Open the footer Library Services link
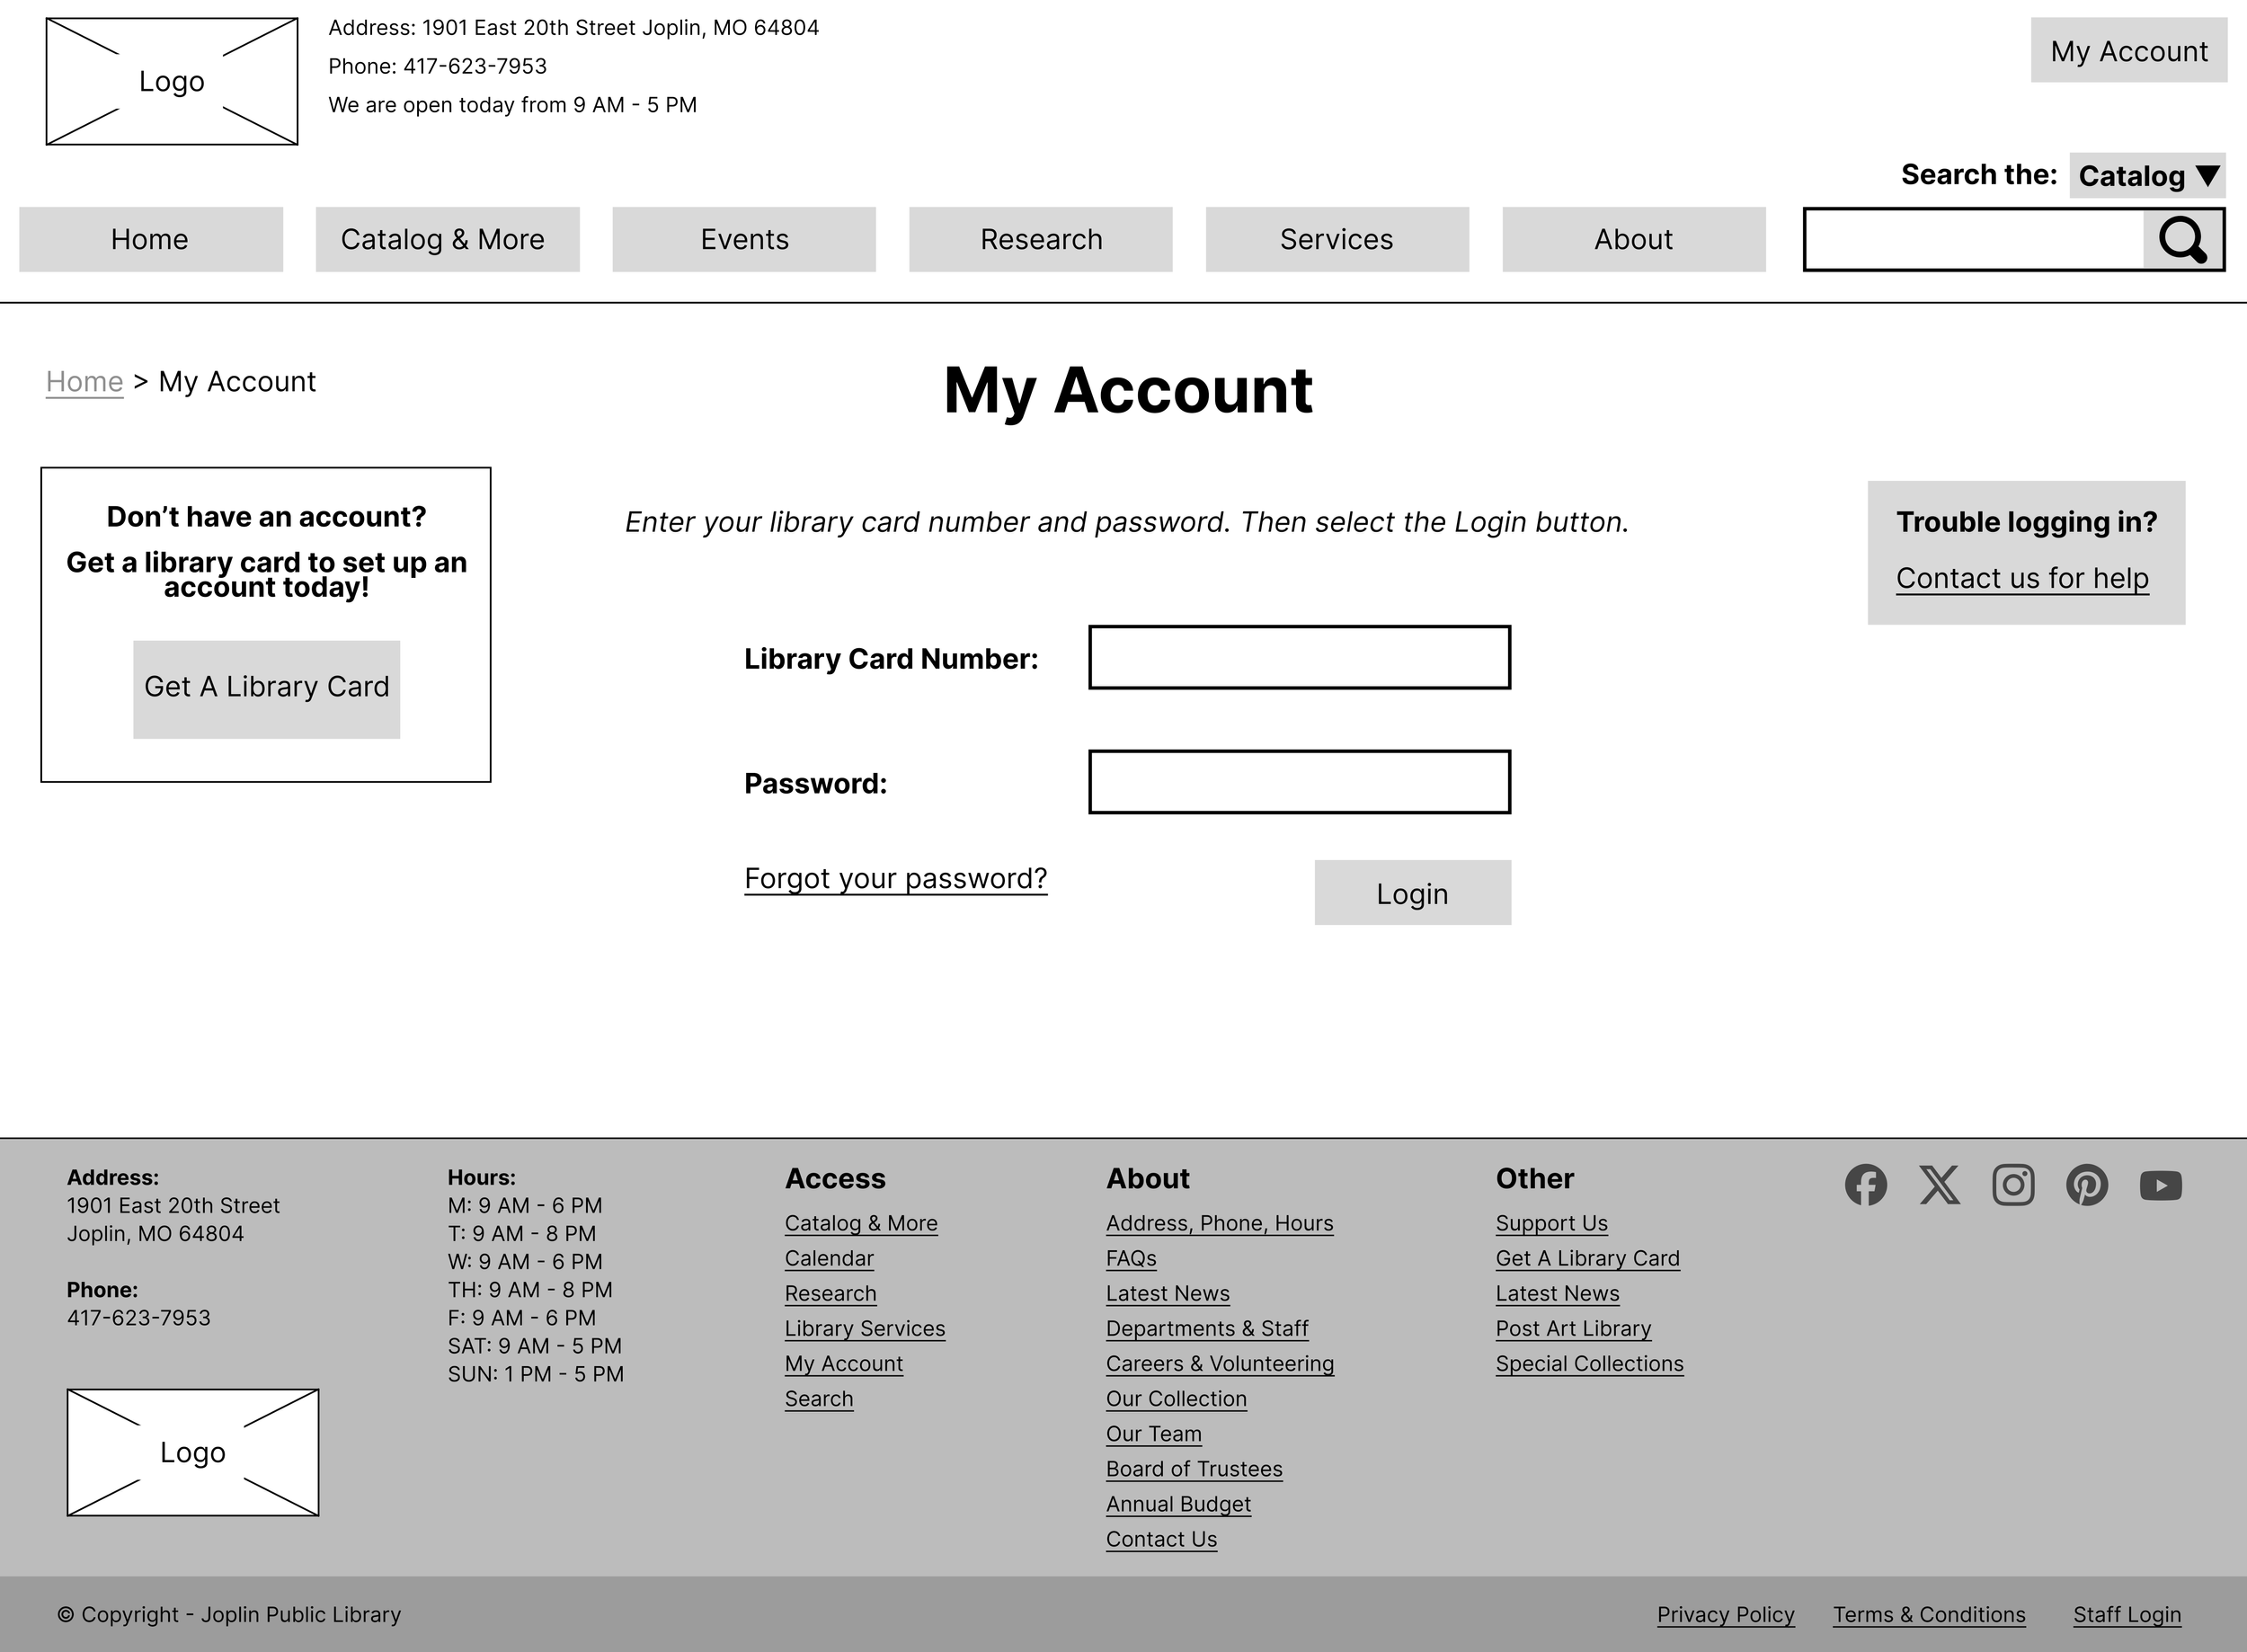The width and height of the screenshot is (2247, 1652). pos(865,1328)
